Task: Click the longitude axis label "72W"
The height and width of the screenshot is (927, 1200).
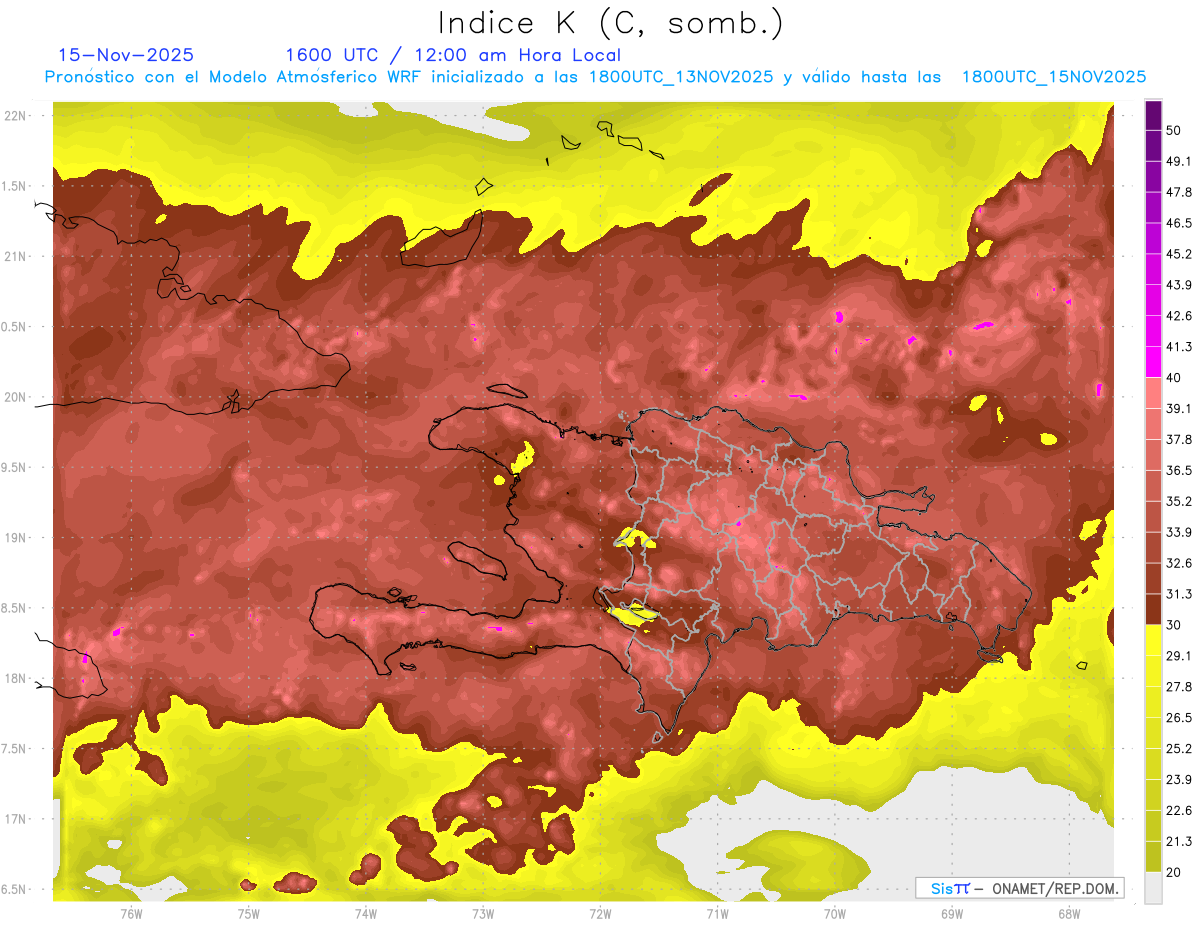Action: [600, 914]
